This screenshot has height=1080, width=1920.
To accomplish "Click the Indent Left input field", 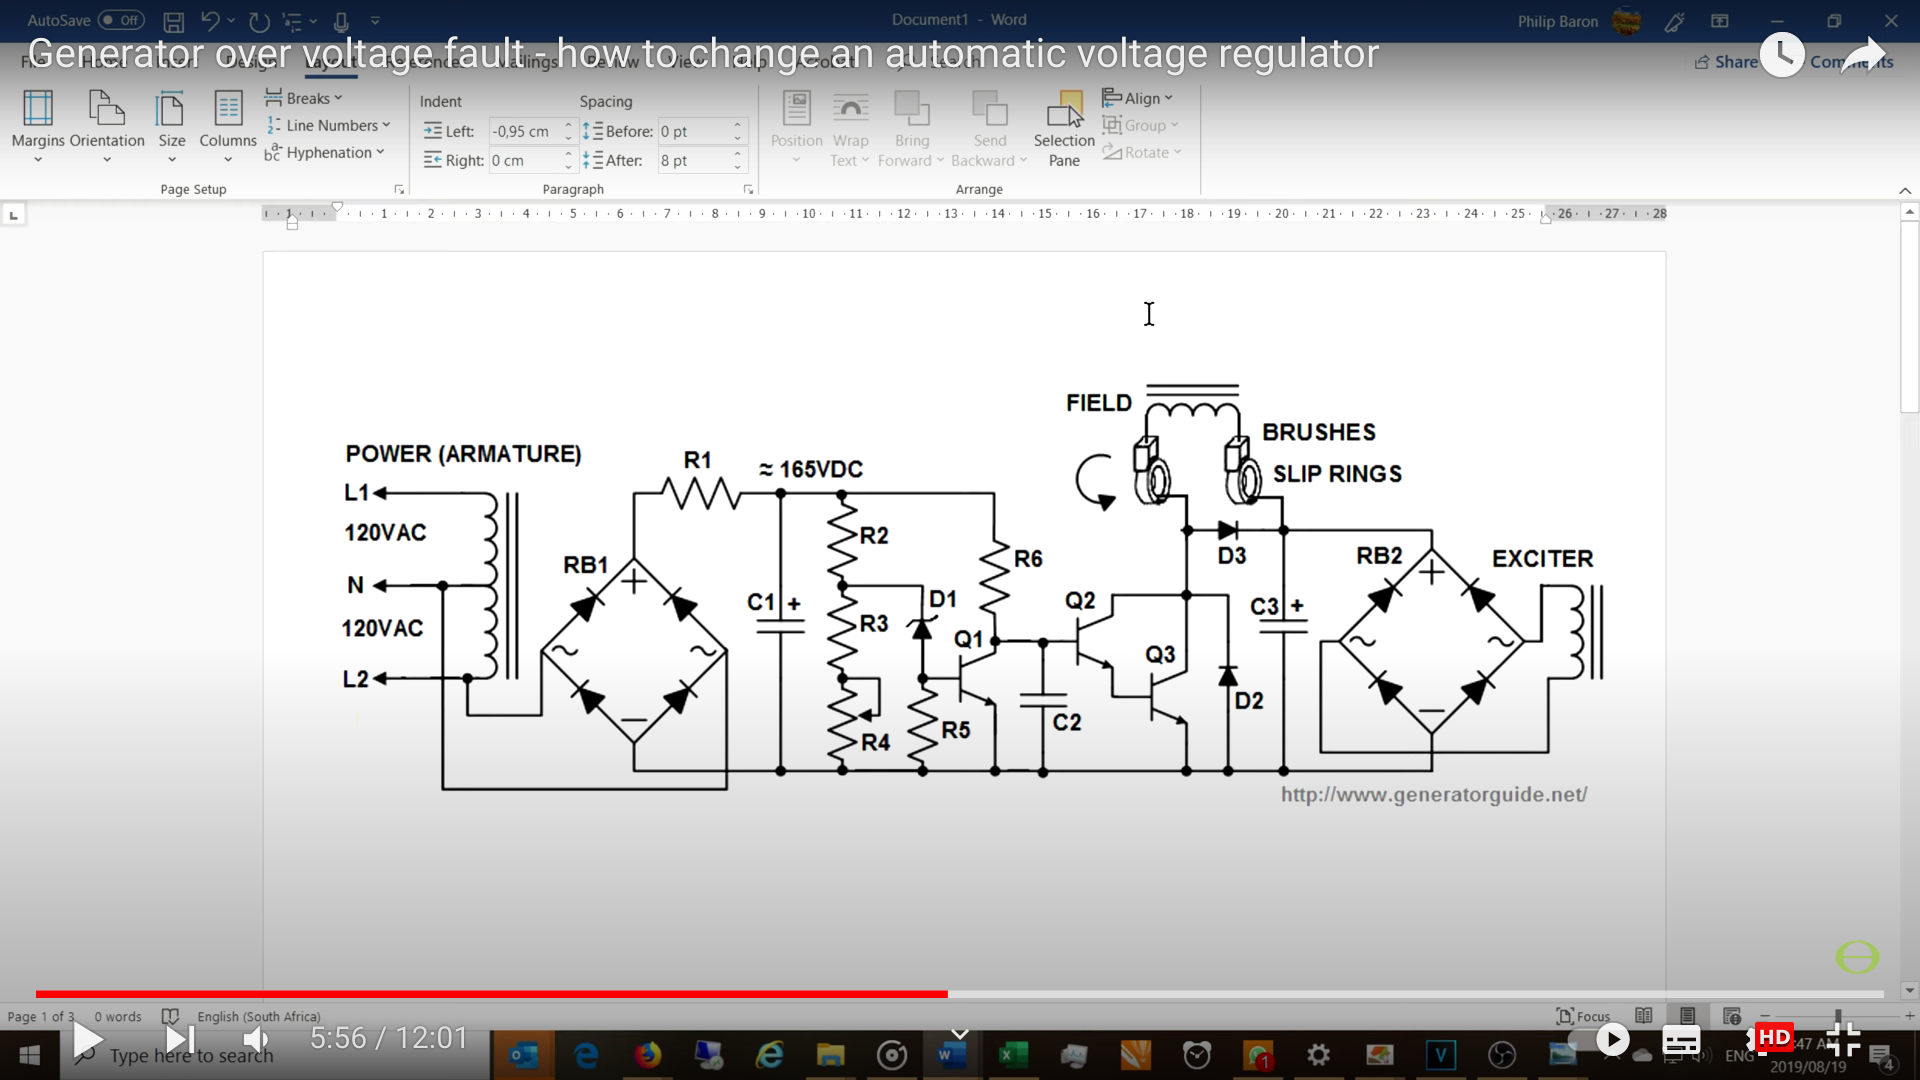I will pyautogui.click(x=523, y=131).
